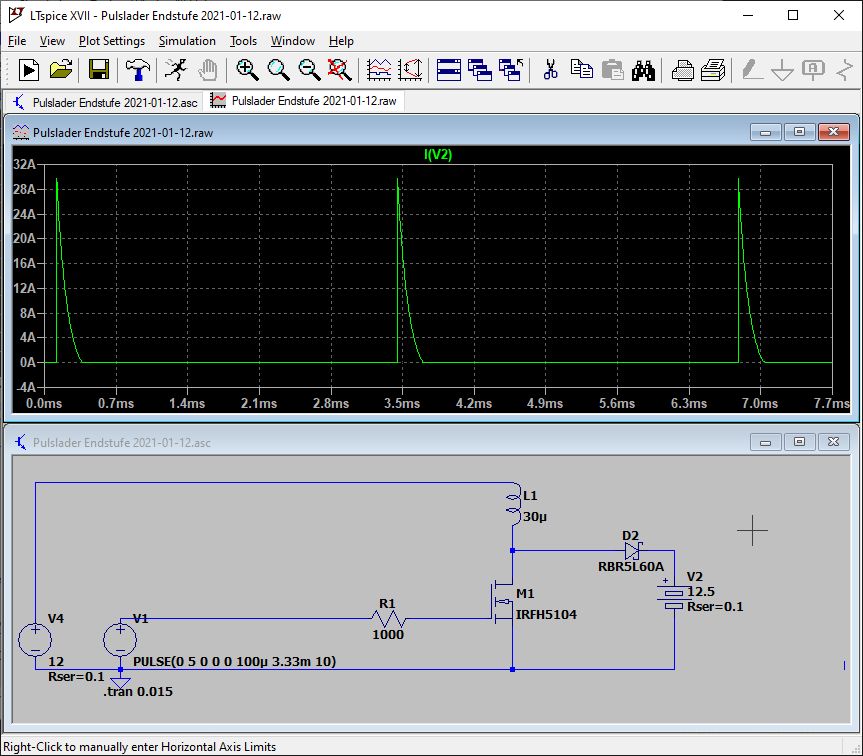This screenshot has height=756, width=863.
Task: Click the .tran 0.015 simulation directive
Action: pyautogui.click(x=139, y=692)
